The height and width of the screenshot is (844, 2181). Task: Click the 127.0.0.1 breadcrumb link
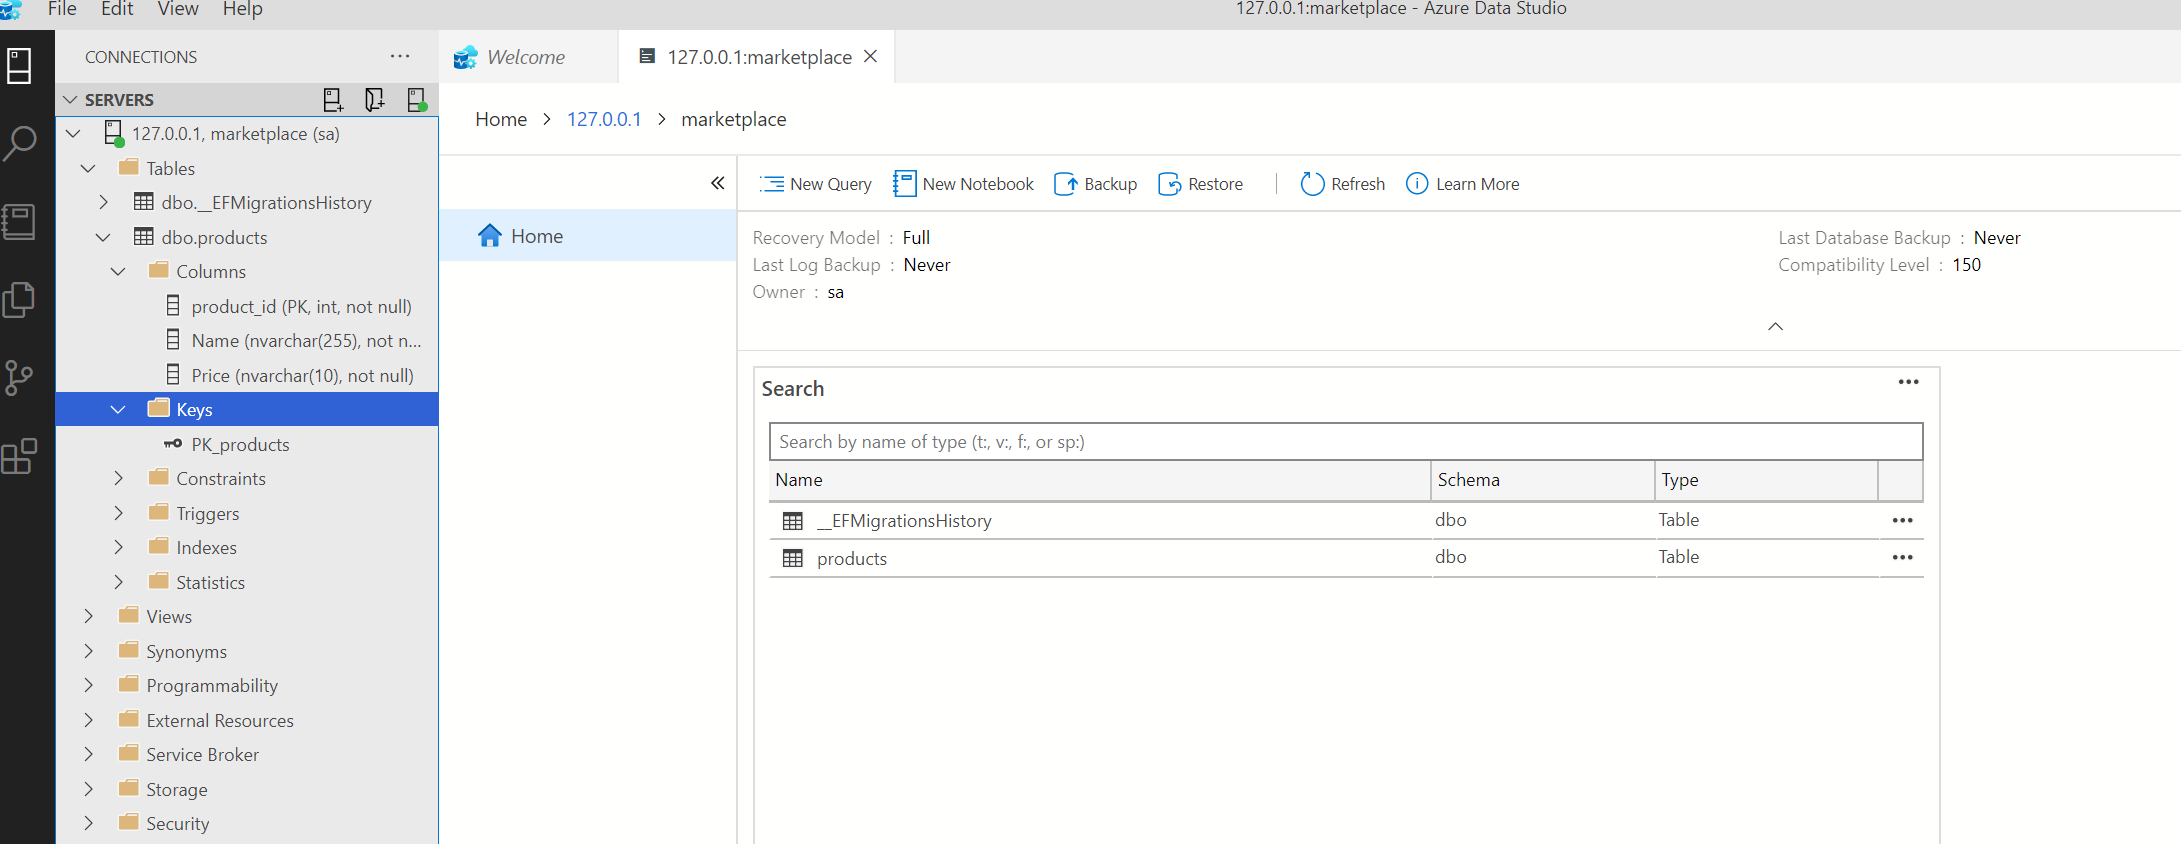604,119
